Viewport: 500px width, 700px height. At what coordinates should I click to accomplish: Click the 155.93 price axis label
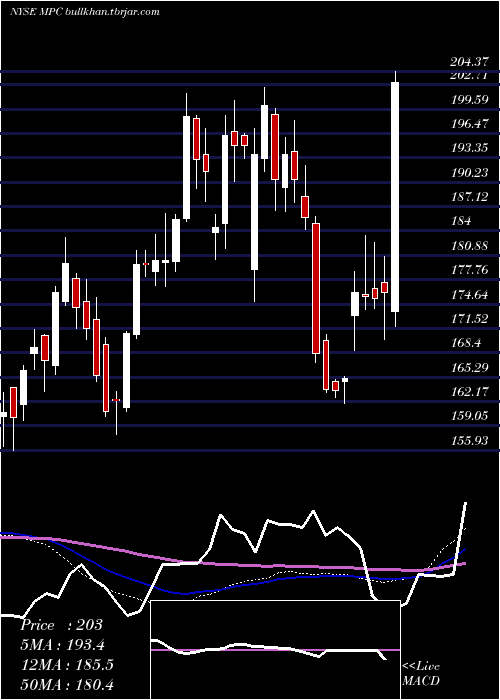click(x=469, y=441)
